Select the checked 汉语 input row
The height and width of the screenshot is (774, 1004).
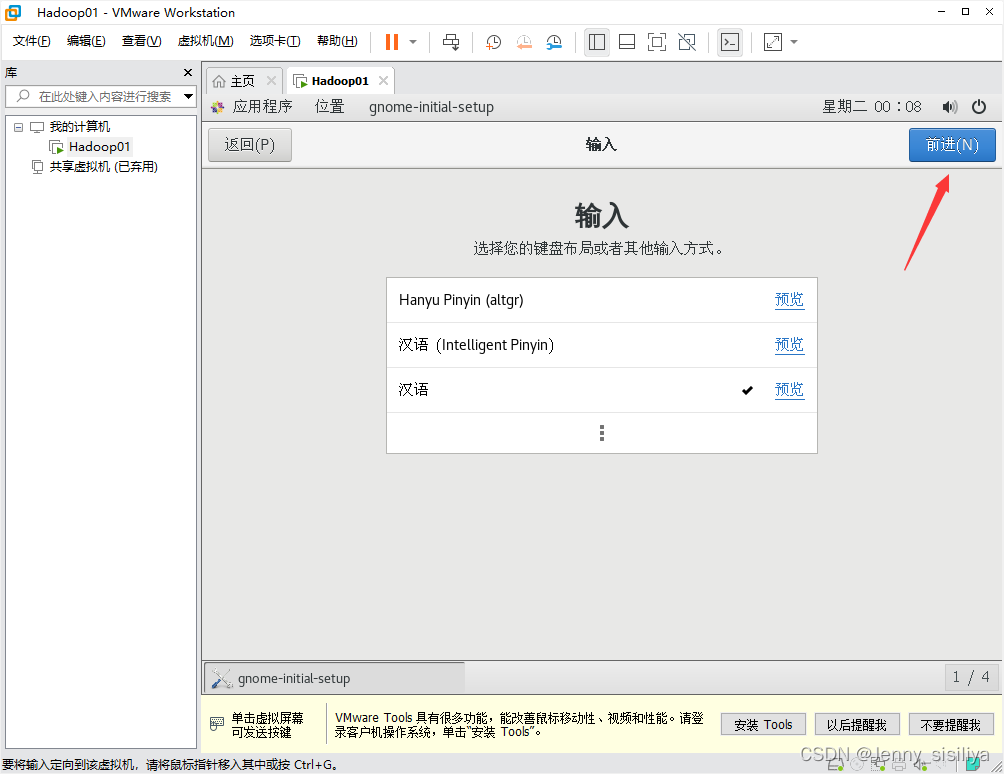tap(601, 390)
